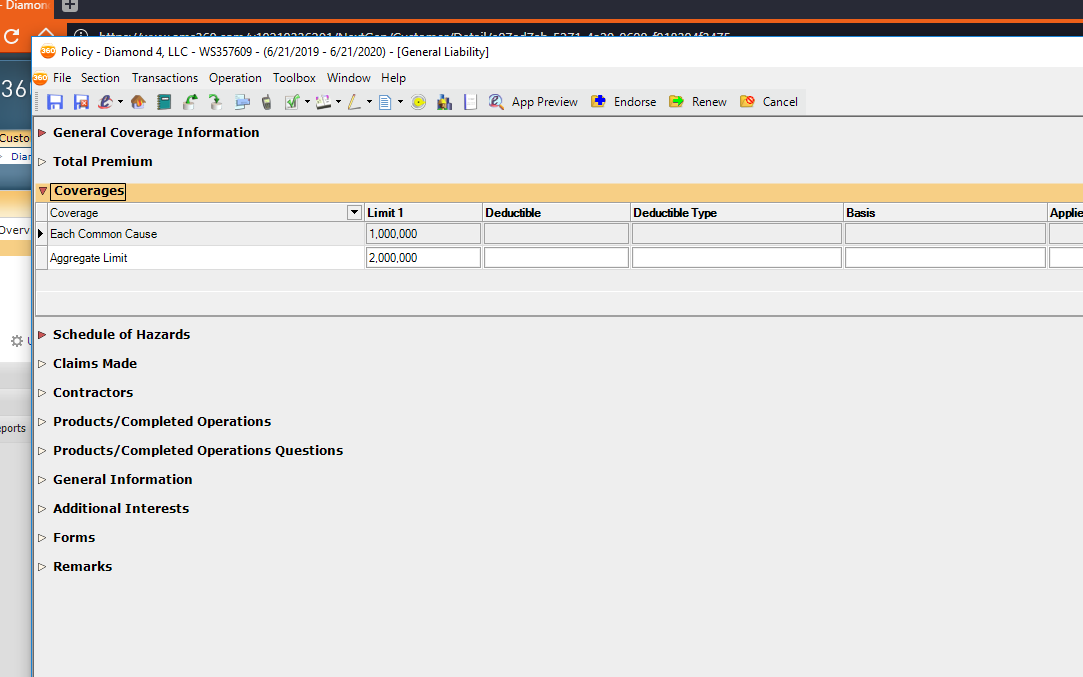Open the Coverage column header dropdown arrow
The image size is (1083, 677).
[354, 213]
